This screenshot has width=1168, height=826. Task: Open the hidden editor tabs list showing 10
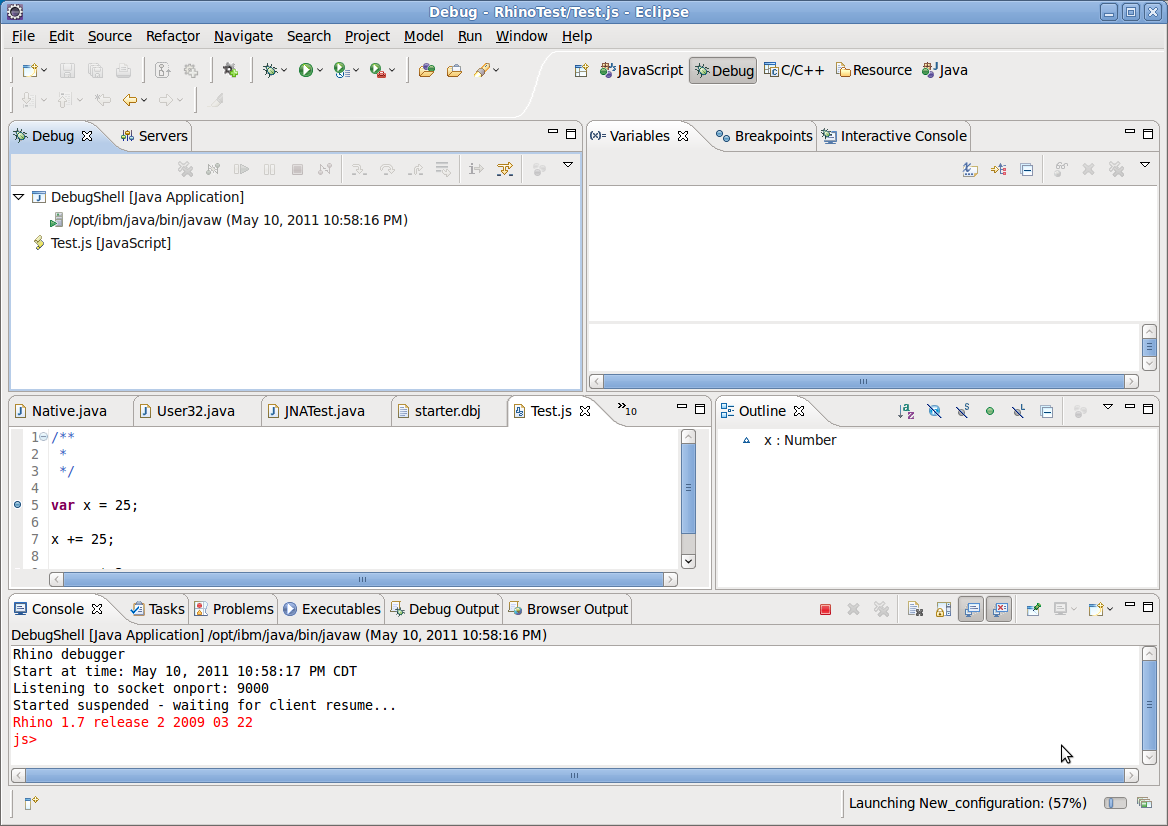(x=627, y=409)
